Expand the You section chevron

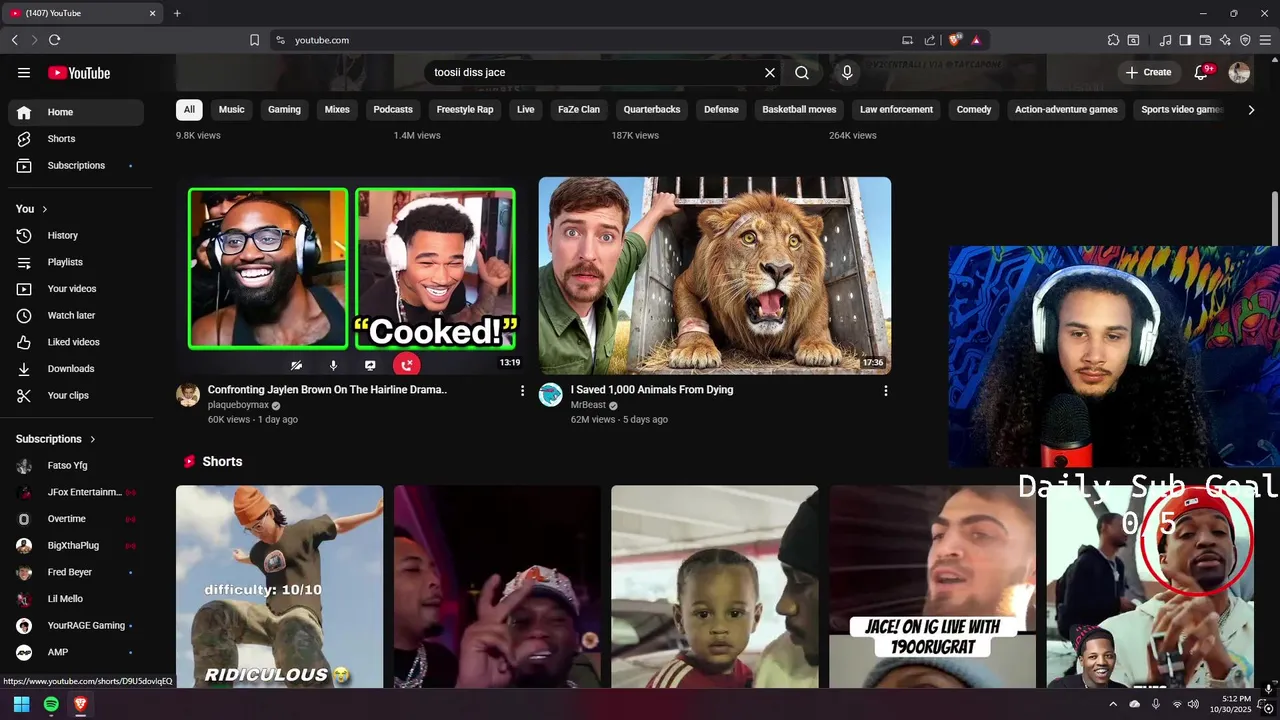[45, 209]
